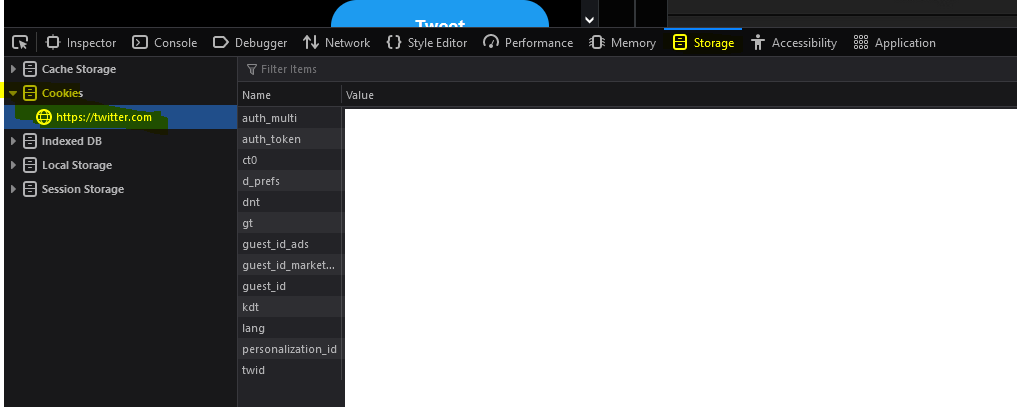This screenshot has height=407, width=1017.
Task: Switch to the Console tab
Action: pyautogui.click(x=165, y=43)
